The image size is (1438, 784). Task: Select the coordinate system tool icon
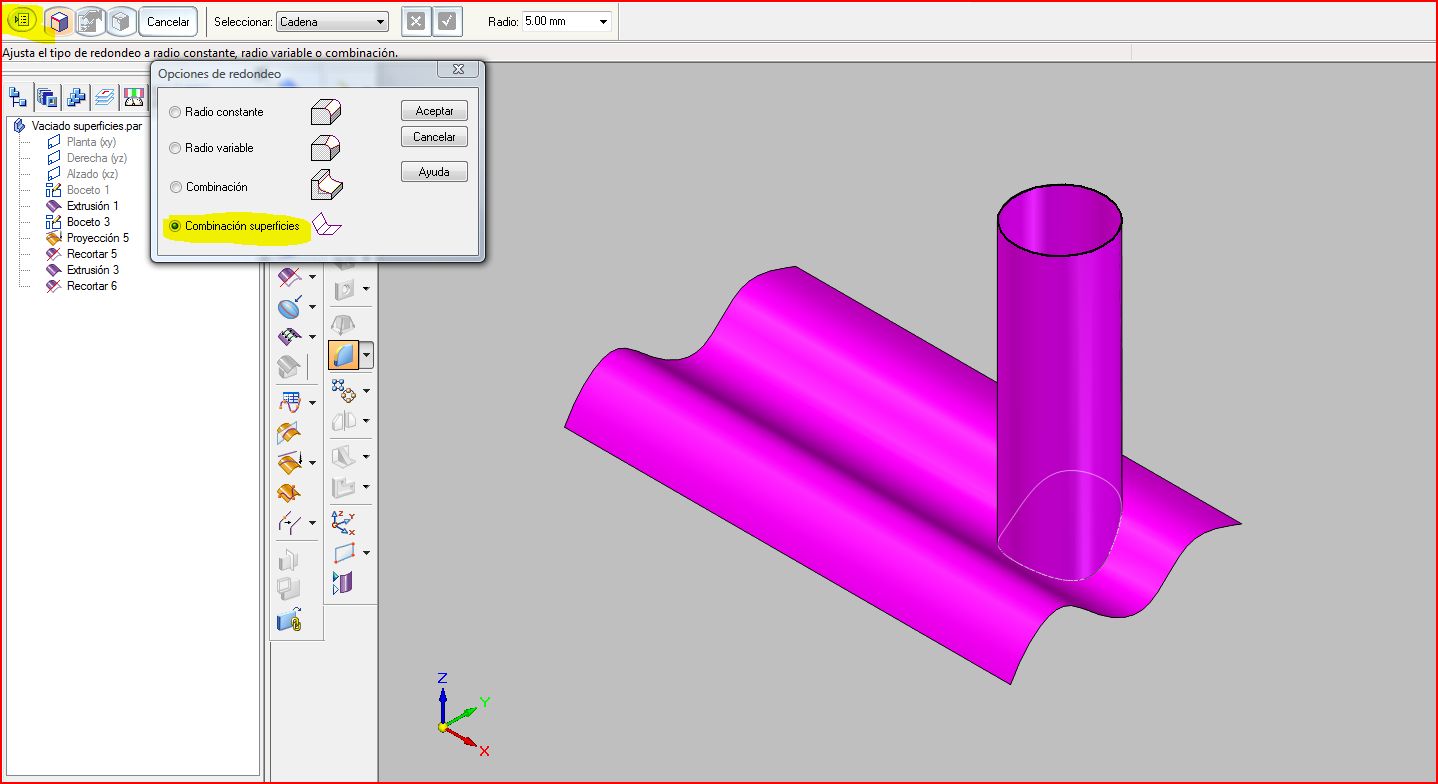click(x=343, y=521)
